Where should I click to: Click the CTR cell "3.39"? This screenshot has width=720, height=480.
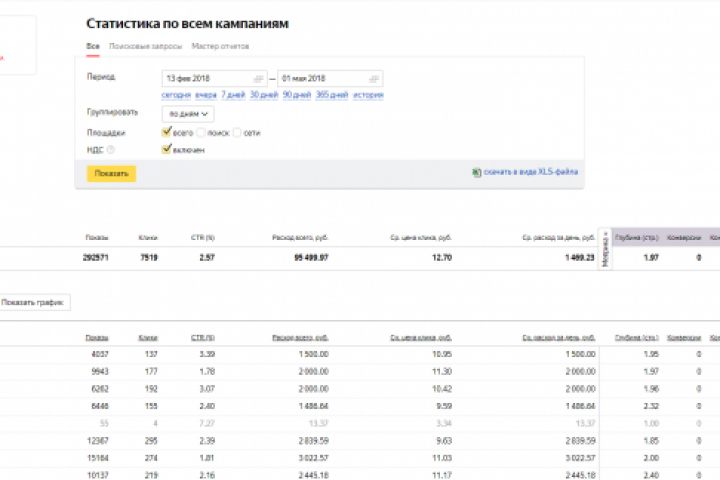207,354
